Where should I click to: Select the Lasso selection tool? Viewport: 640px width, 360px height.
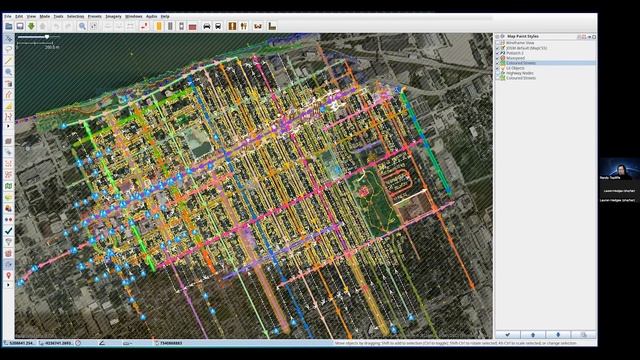click(8, 49)
